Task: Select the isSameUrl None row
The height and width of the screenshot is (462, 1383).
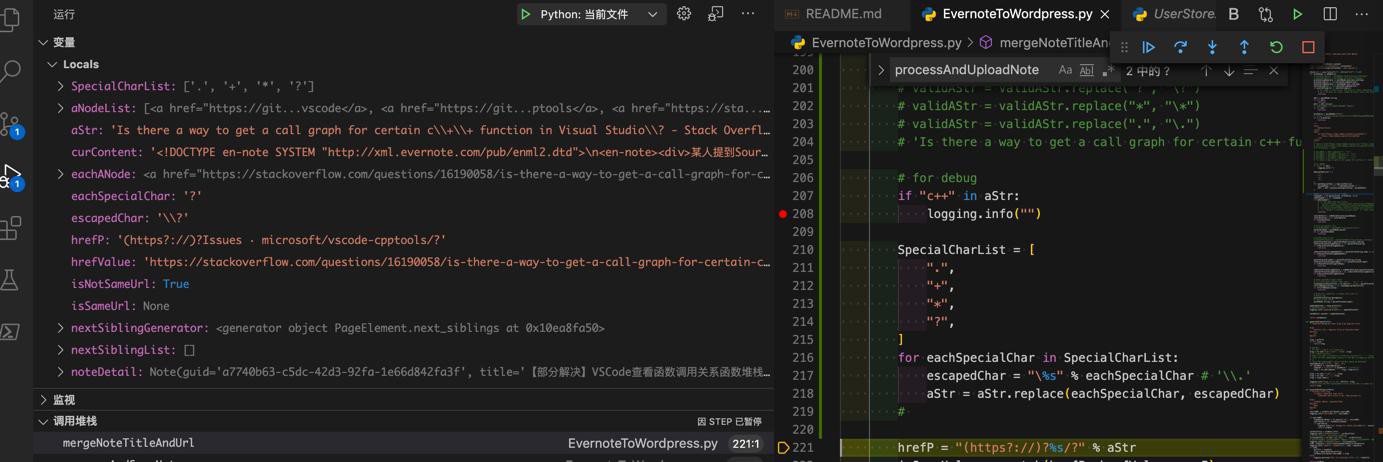Action: pyautogui.click(x=404, y=306)
